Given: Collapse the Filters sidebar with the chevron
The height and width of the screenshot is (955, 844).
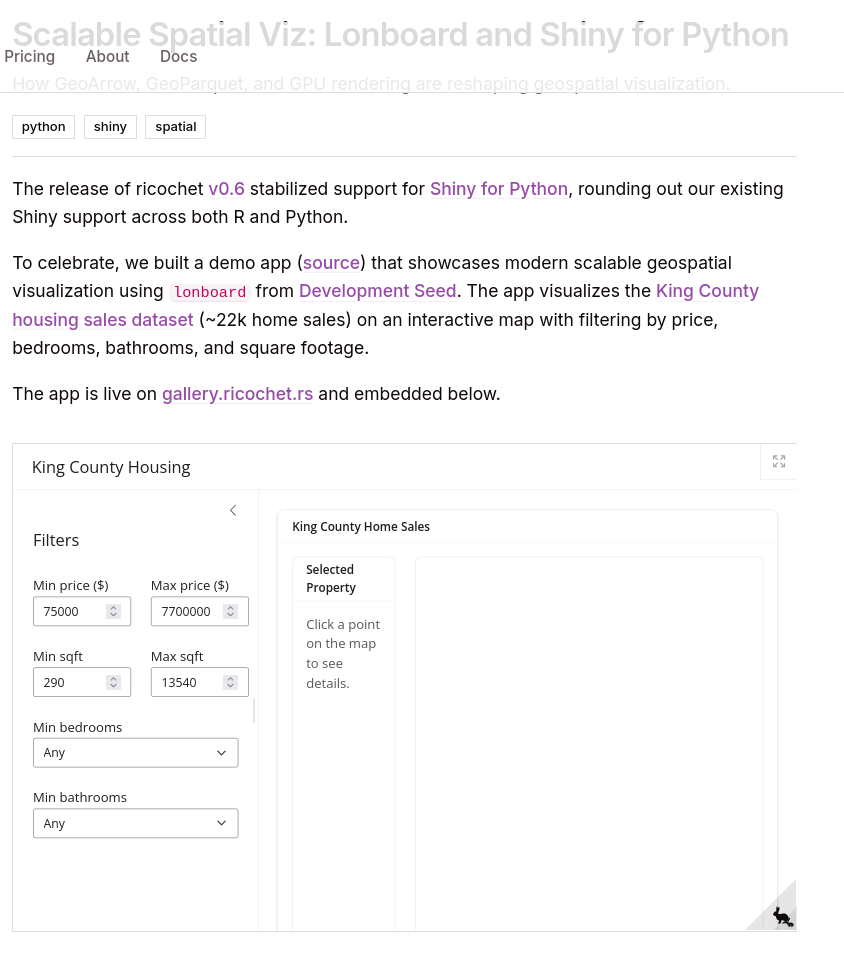Looking at the screenshot, I should [x=233, y=510].
